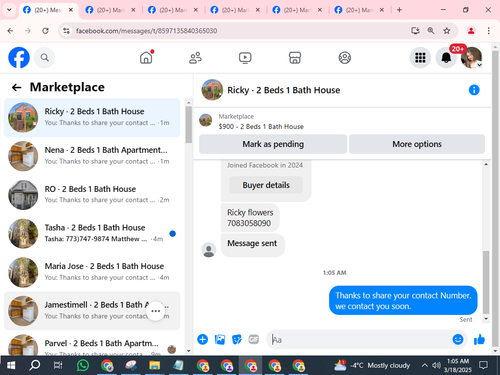Image resolution: width=500 pixels, height=375 pixels.
Task: Click the chat messages scrollbar
Action: click(x=486, y=282)
